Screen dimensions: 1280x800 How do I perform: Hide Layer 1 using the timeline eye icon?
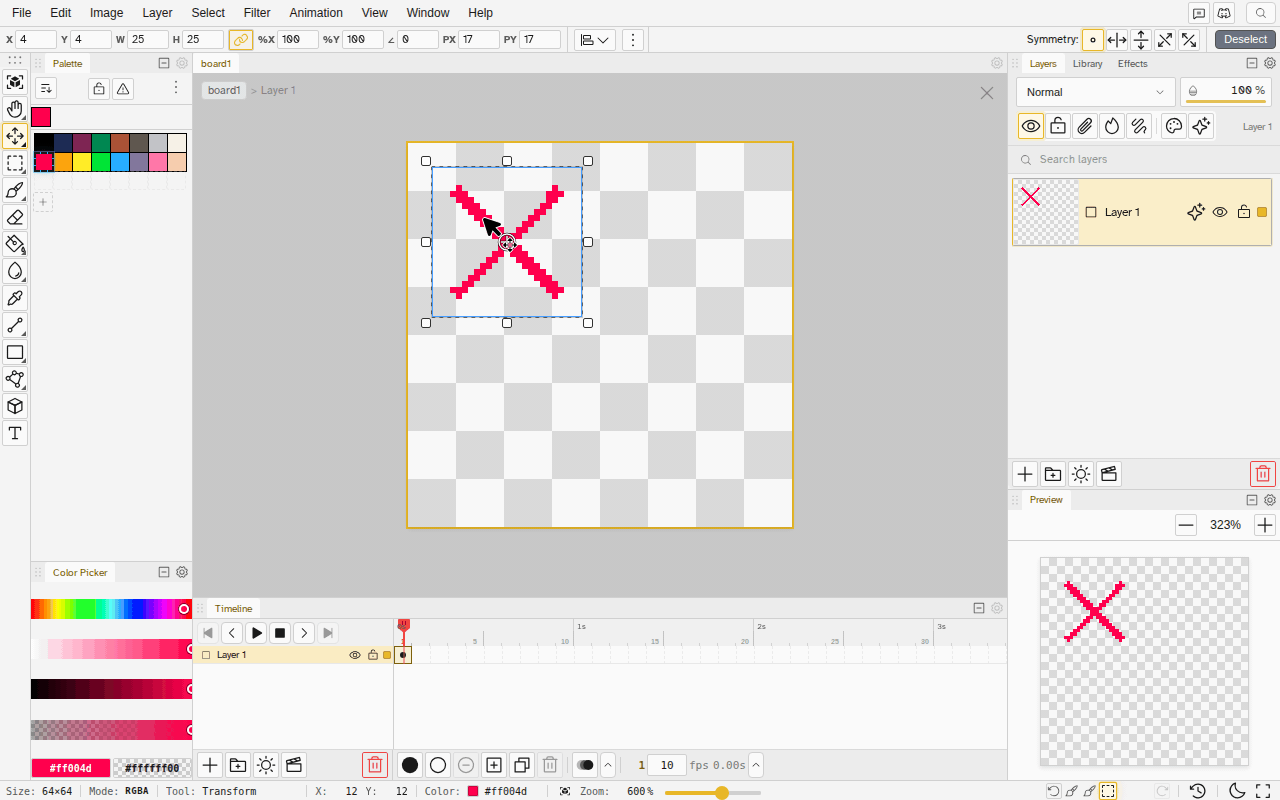354,655
